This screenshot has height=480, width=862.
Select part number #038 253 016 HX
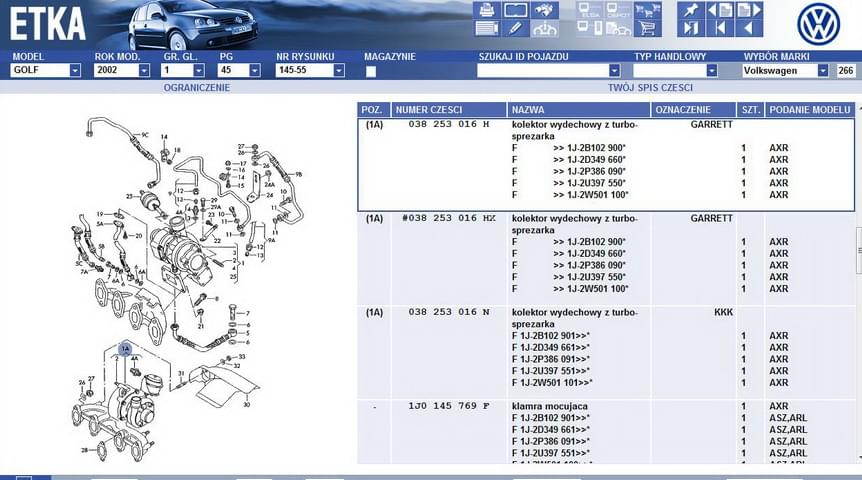[449, 218]
